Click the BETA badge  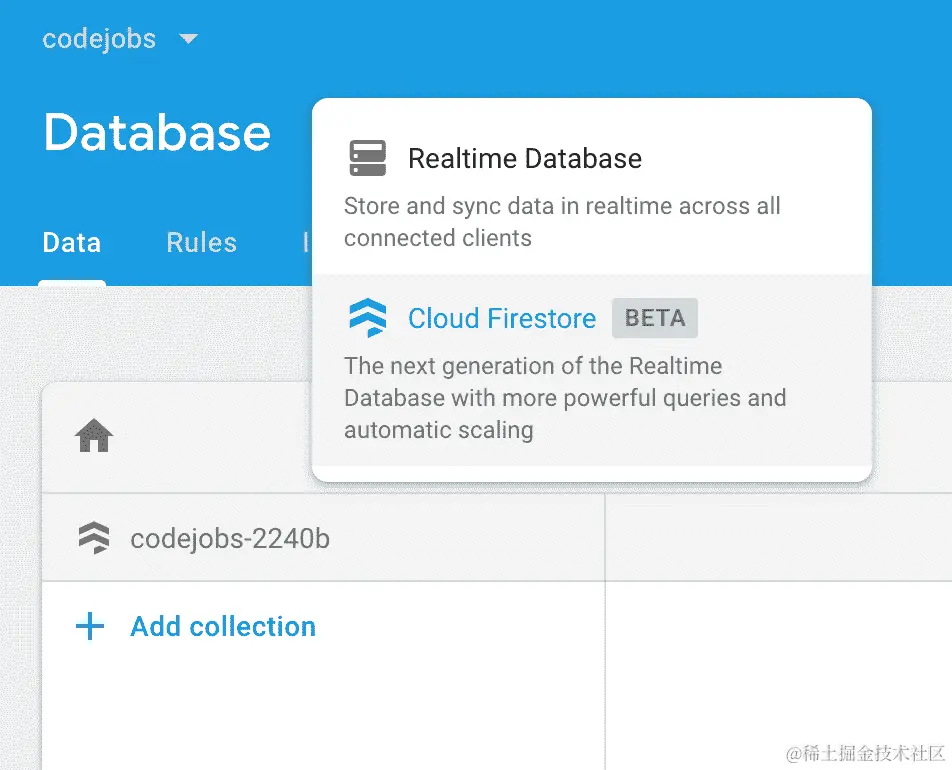(x=654, y=318)
